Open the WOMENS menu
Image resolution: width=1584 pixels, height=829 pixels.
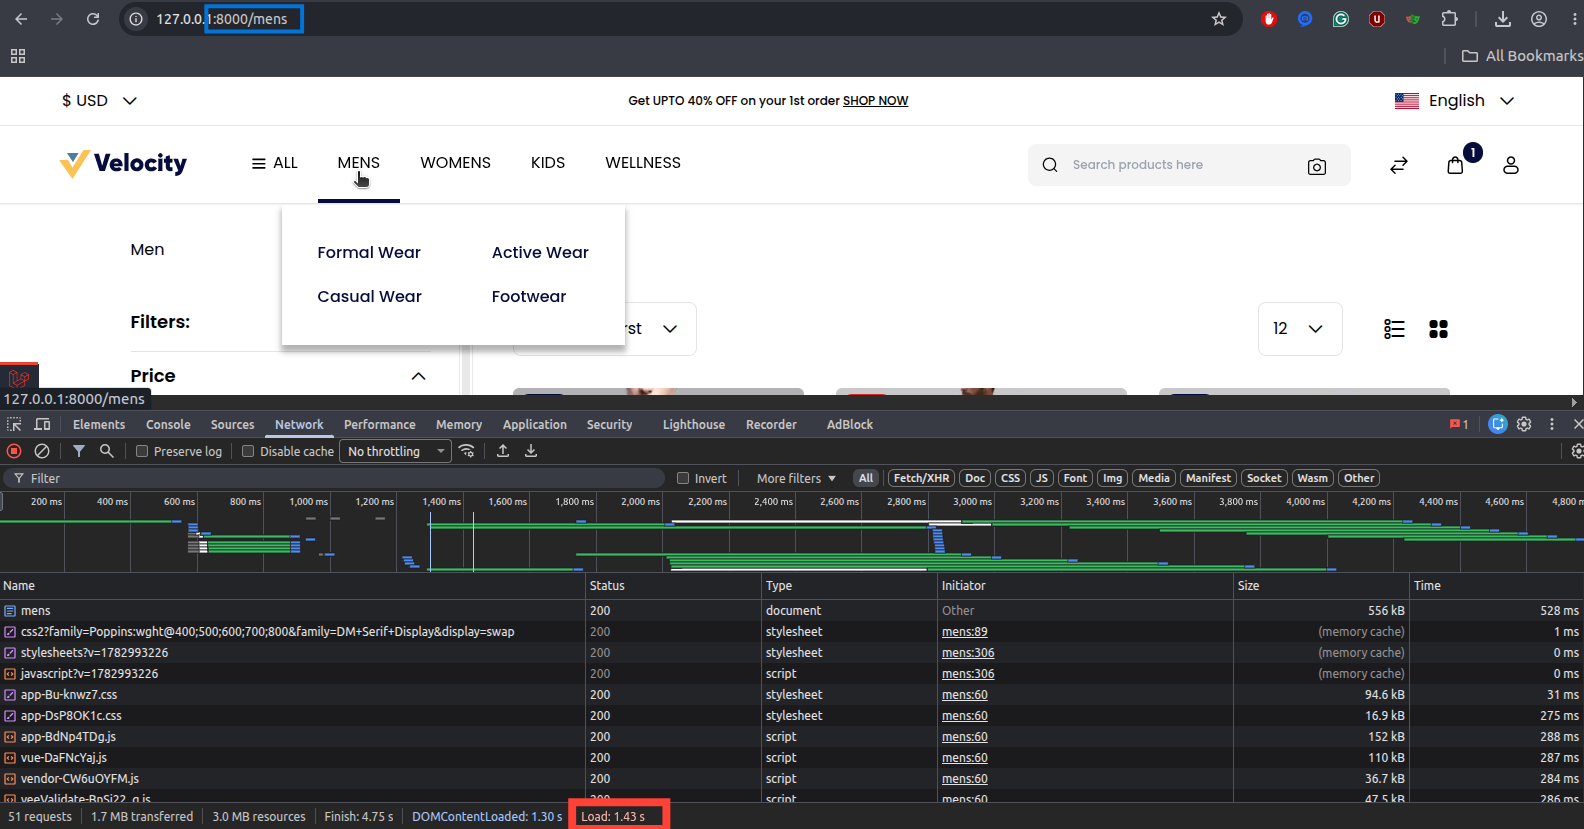(455, 163)
